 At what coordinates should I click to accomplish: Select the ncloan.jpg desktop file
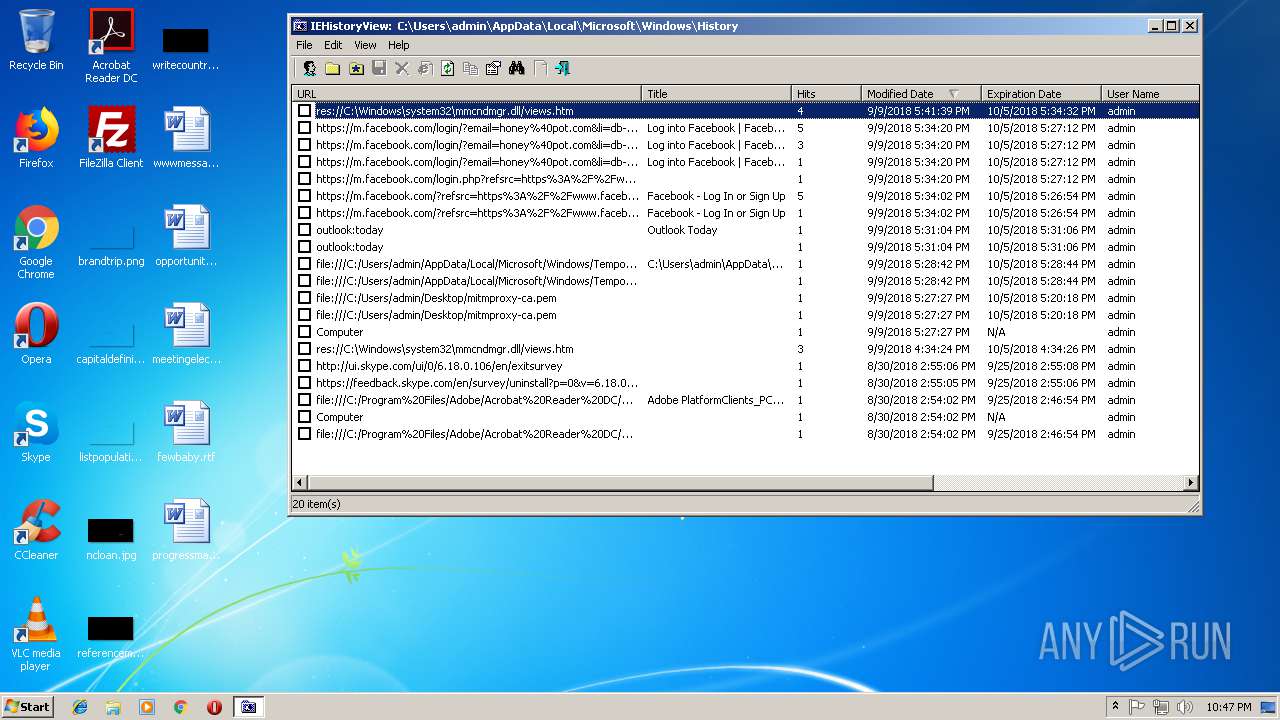[111, 538]
